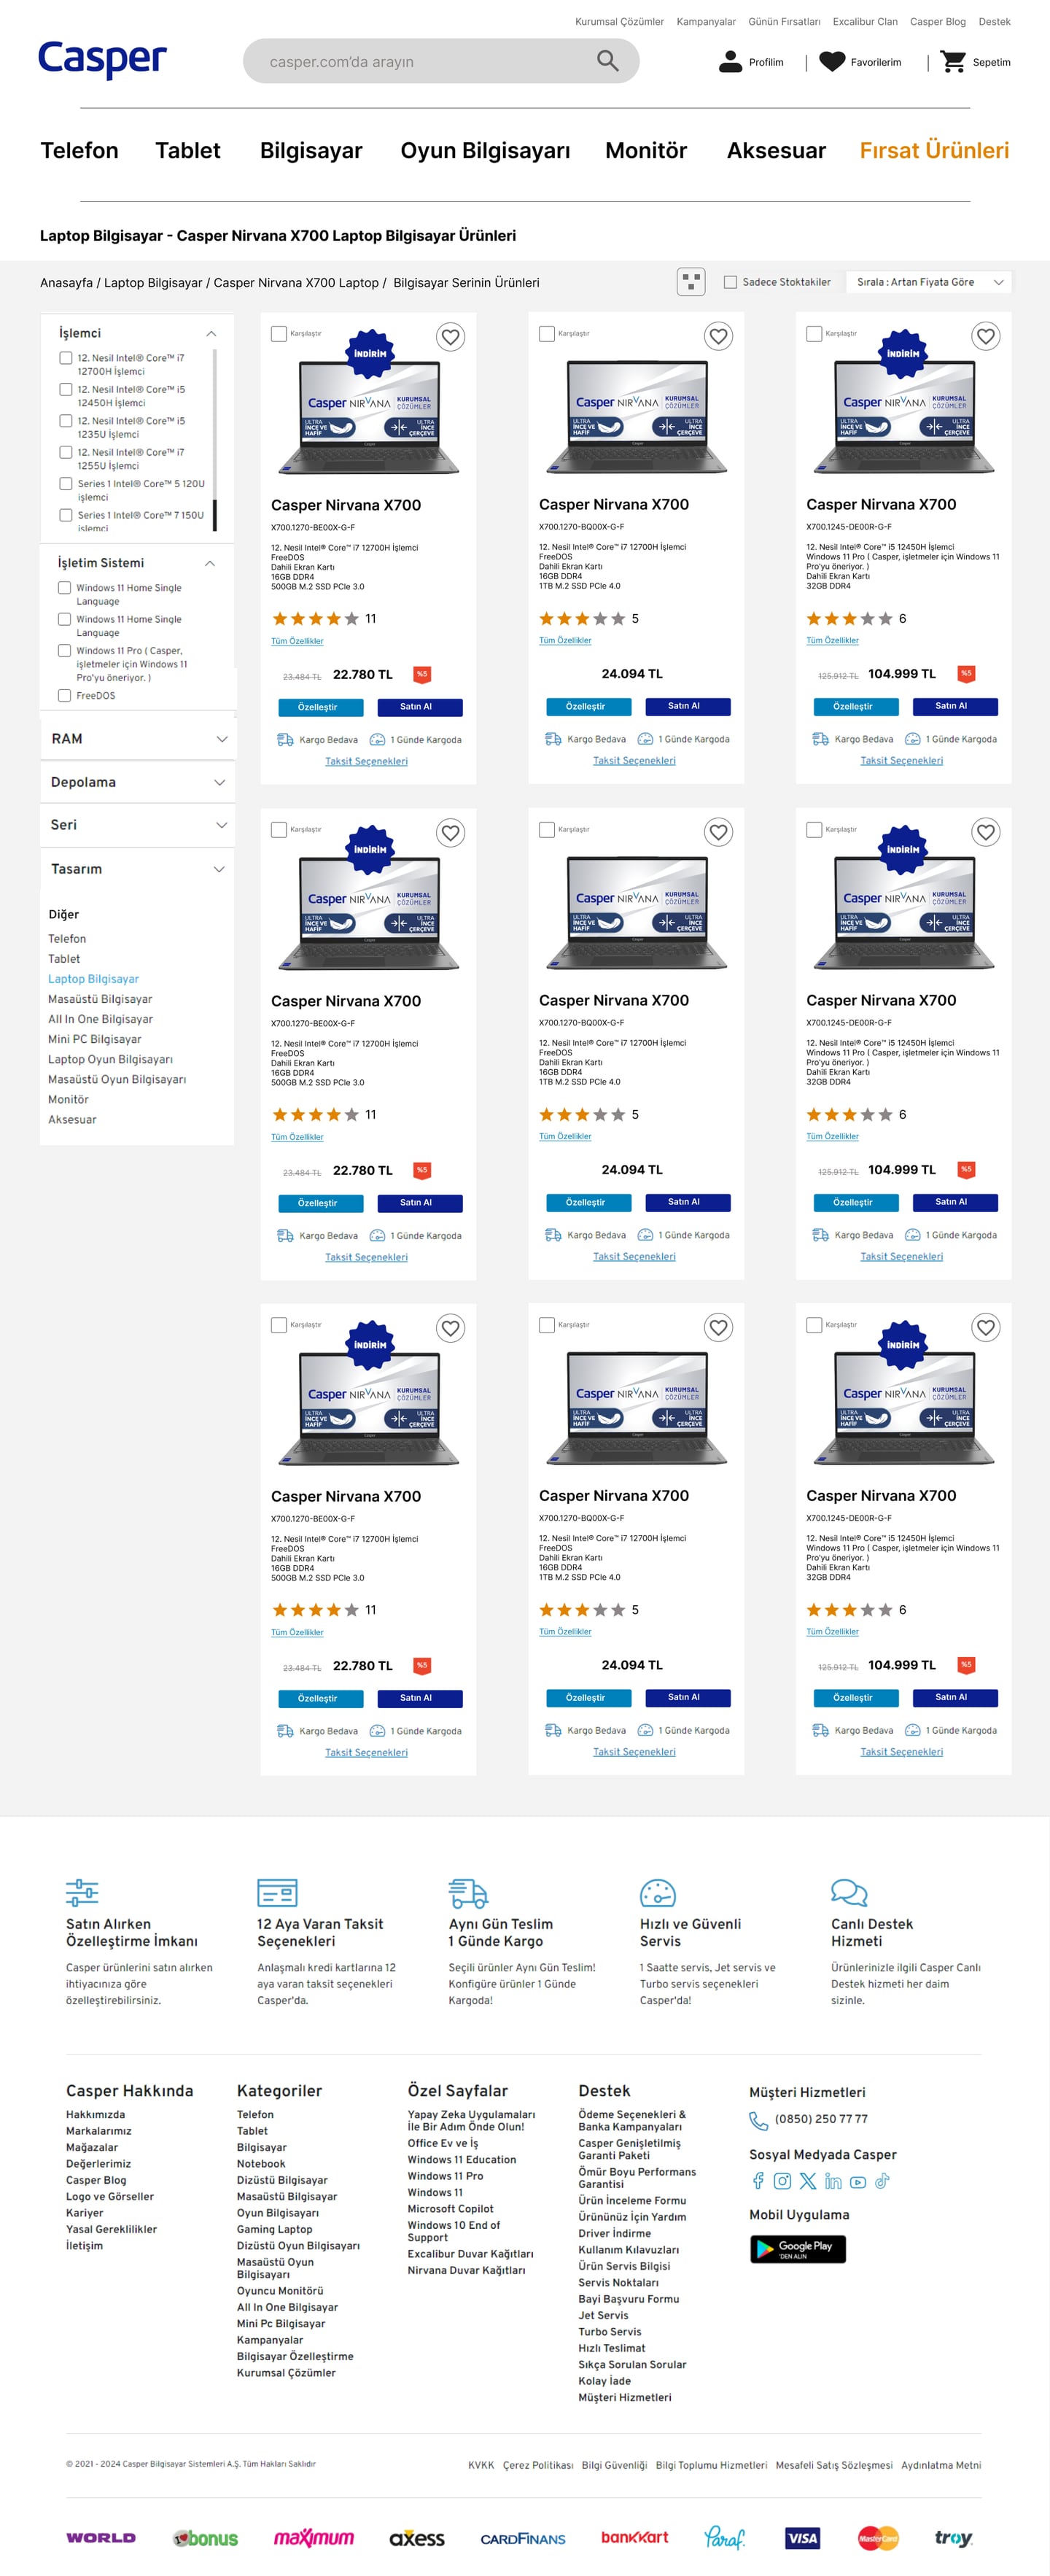Open Favorilerim heart icon in header
The height and width of the screenshot is (2576, 1050).
tap(832, 62)
